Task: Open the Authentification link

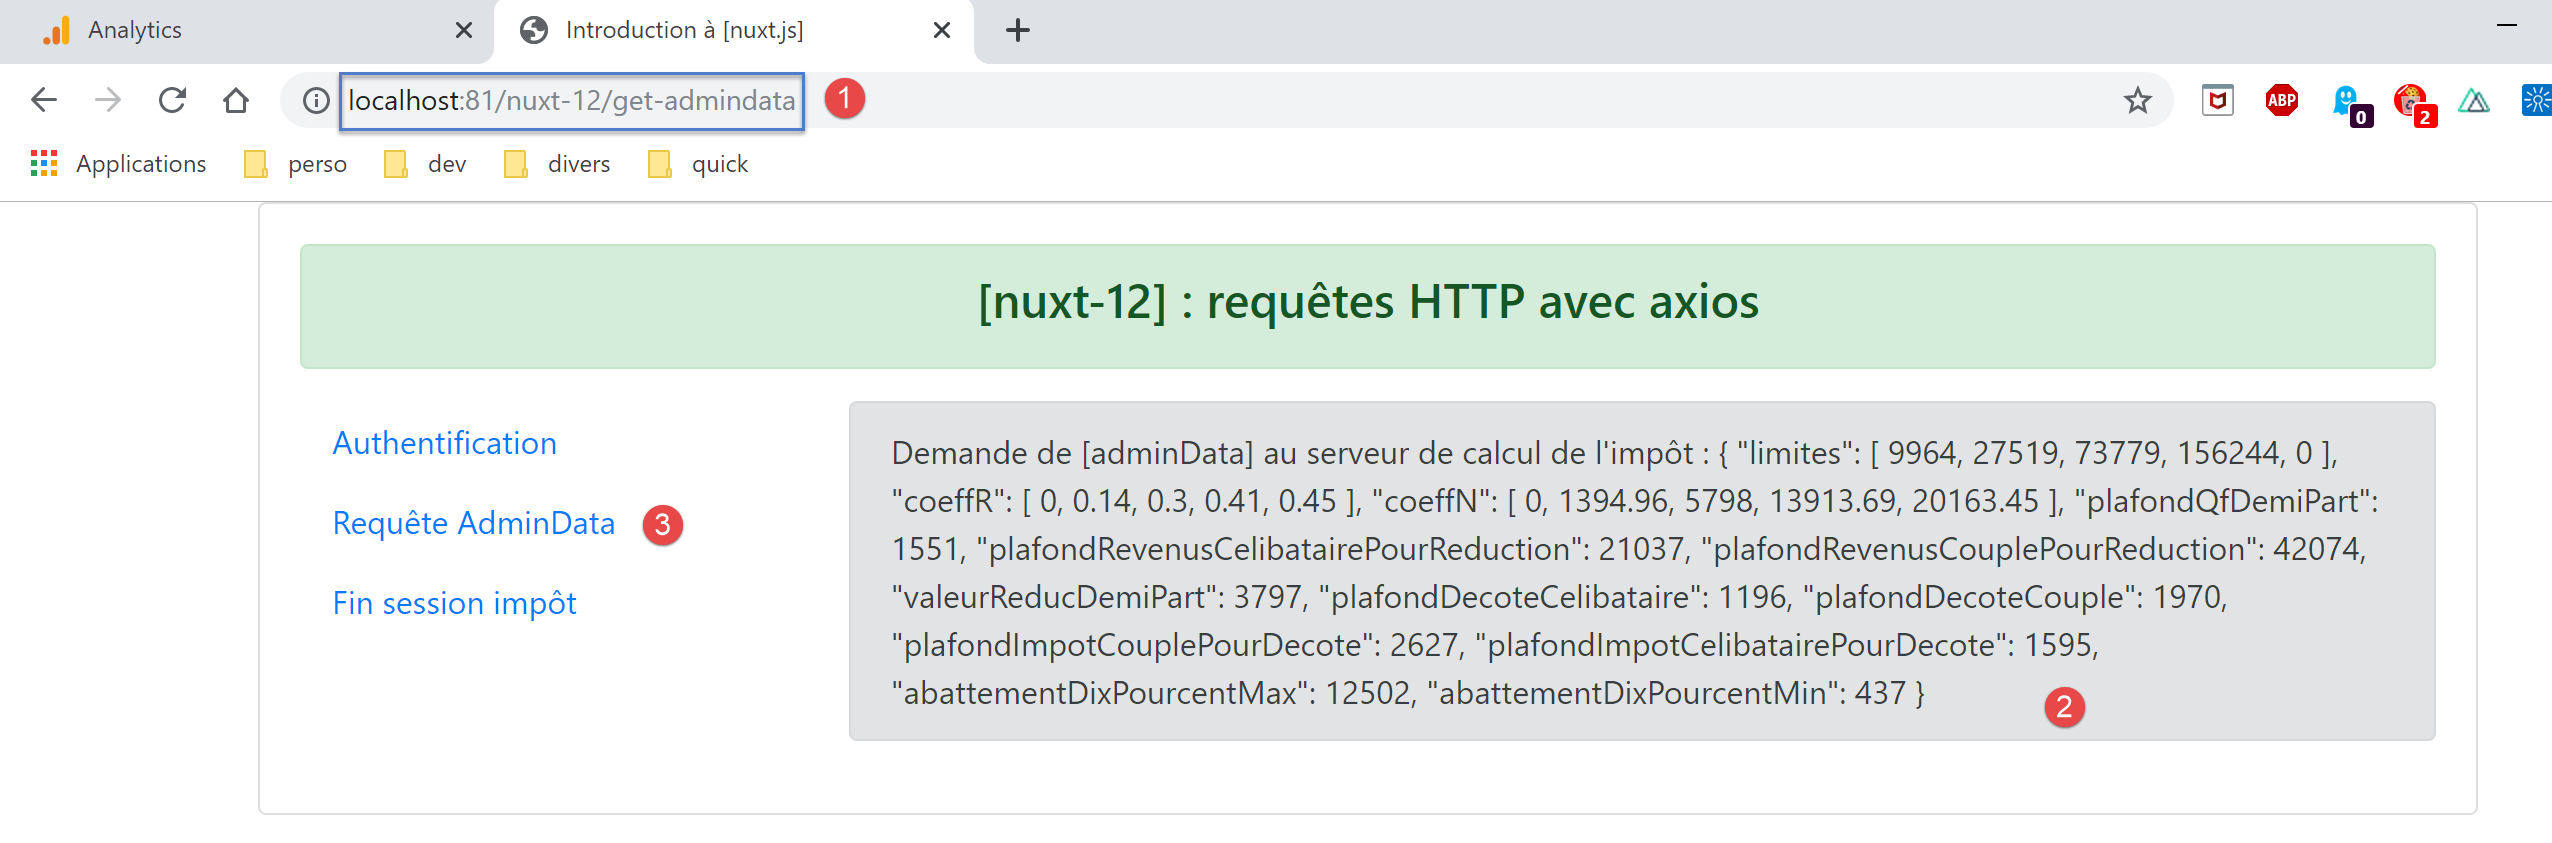Action: pyautogui.click(x=444, y=443)
